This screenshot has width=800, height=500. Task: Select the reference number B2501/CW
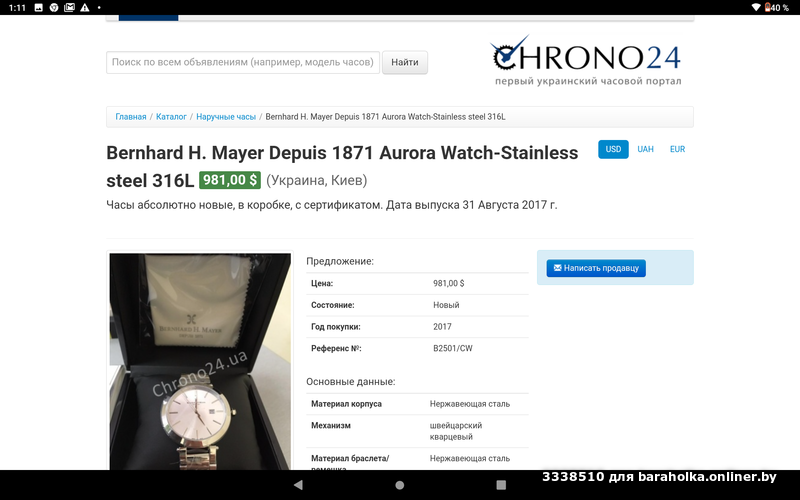pyautogui.click(x=453, y=348)
